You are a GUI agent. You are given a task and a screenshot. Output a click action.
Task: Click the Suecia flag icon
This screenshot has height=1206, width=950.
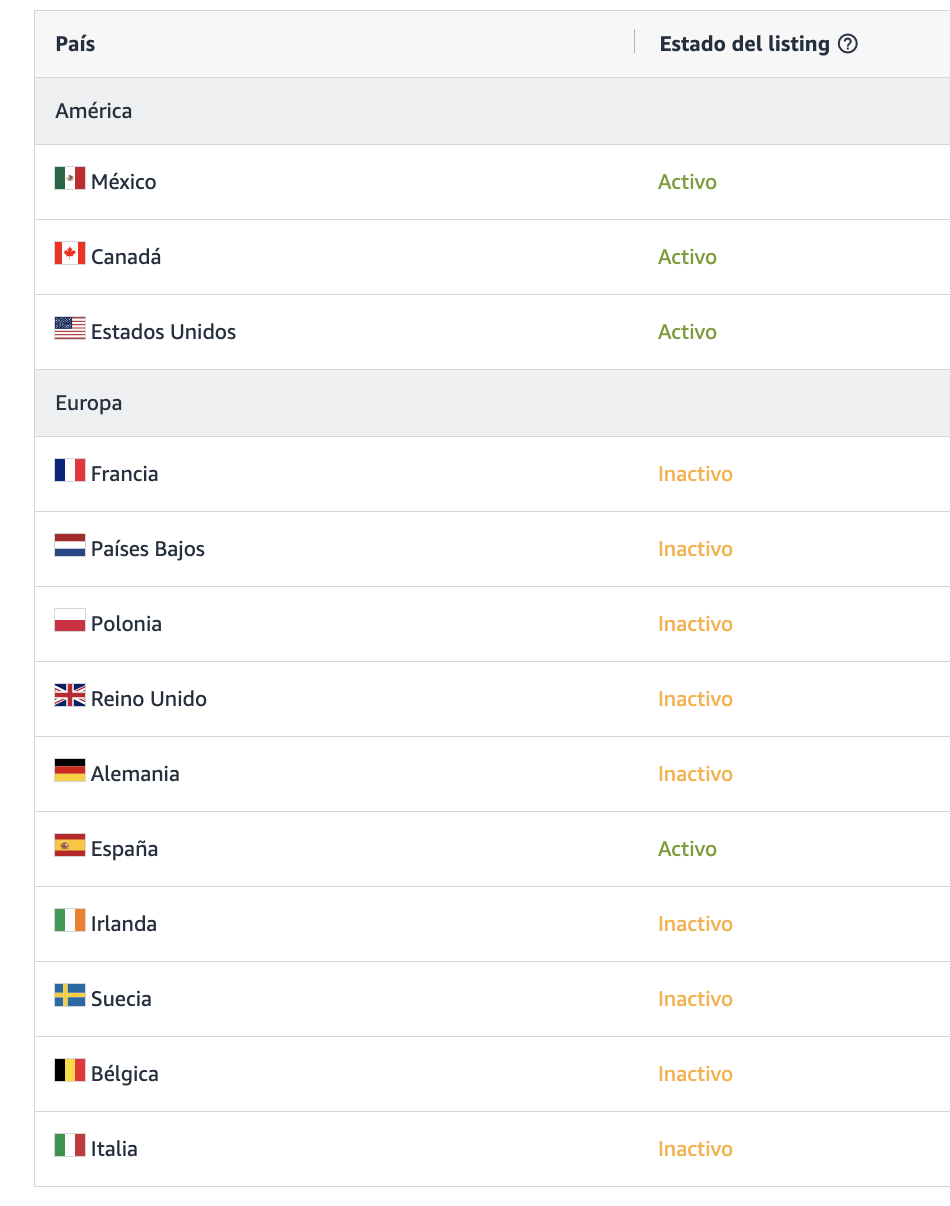tap(70, 996)
